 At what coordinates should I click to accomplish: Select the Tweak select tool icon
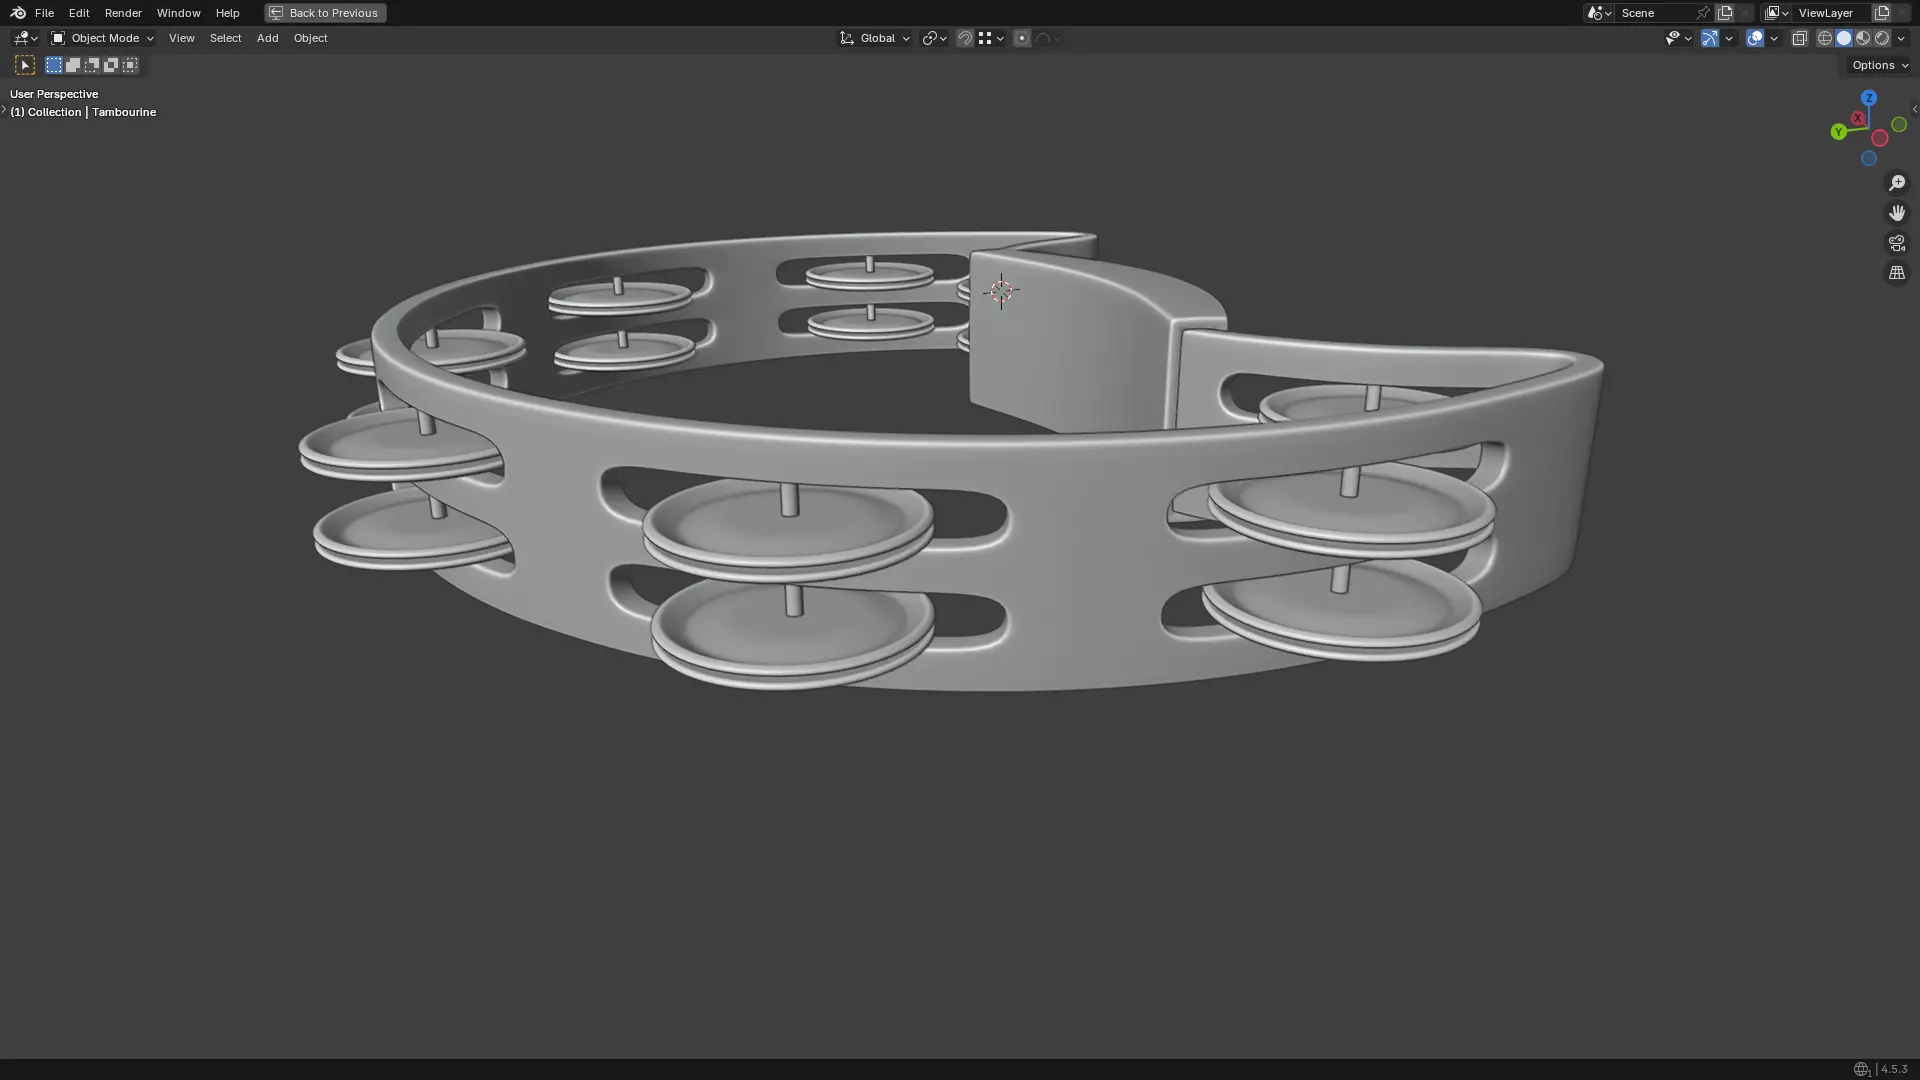click(25, 65)
